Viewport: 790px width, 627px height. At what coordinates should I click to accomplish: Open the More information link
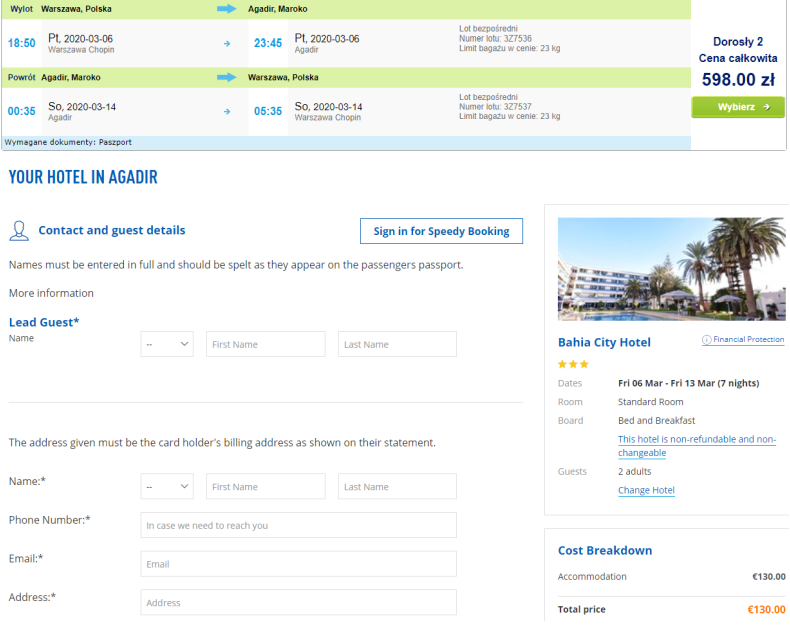[x=51, y=293]
